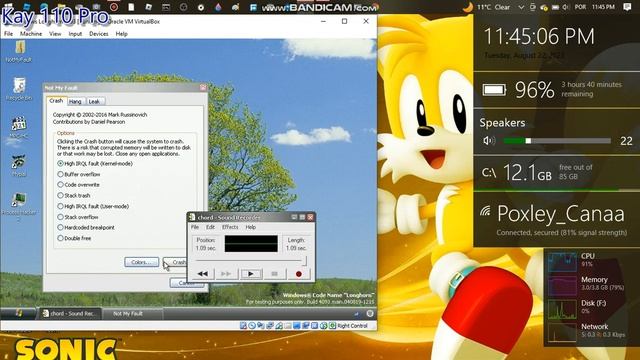
Task: Click VirtualBox shared folders status icon
Action: point(288,326)
